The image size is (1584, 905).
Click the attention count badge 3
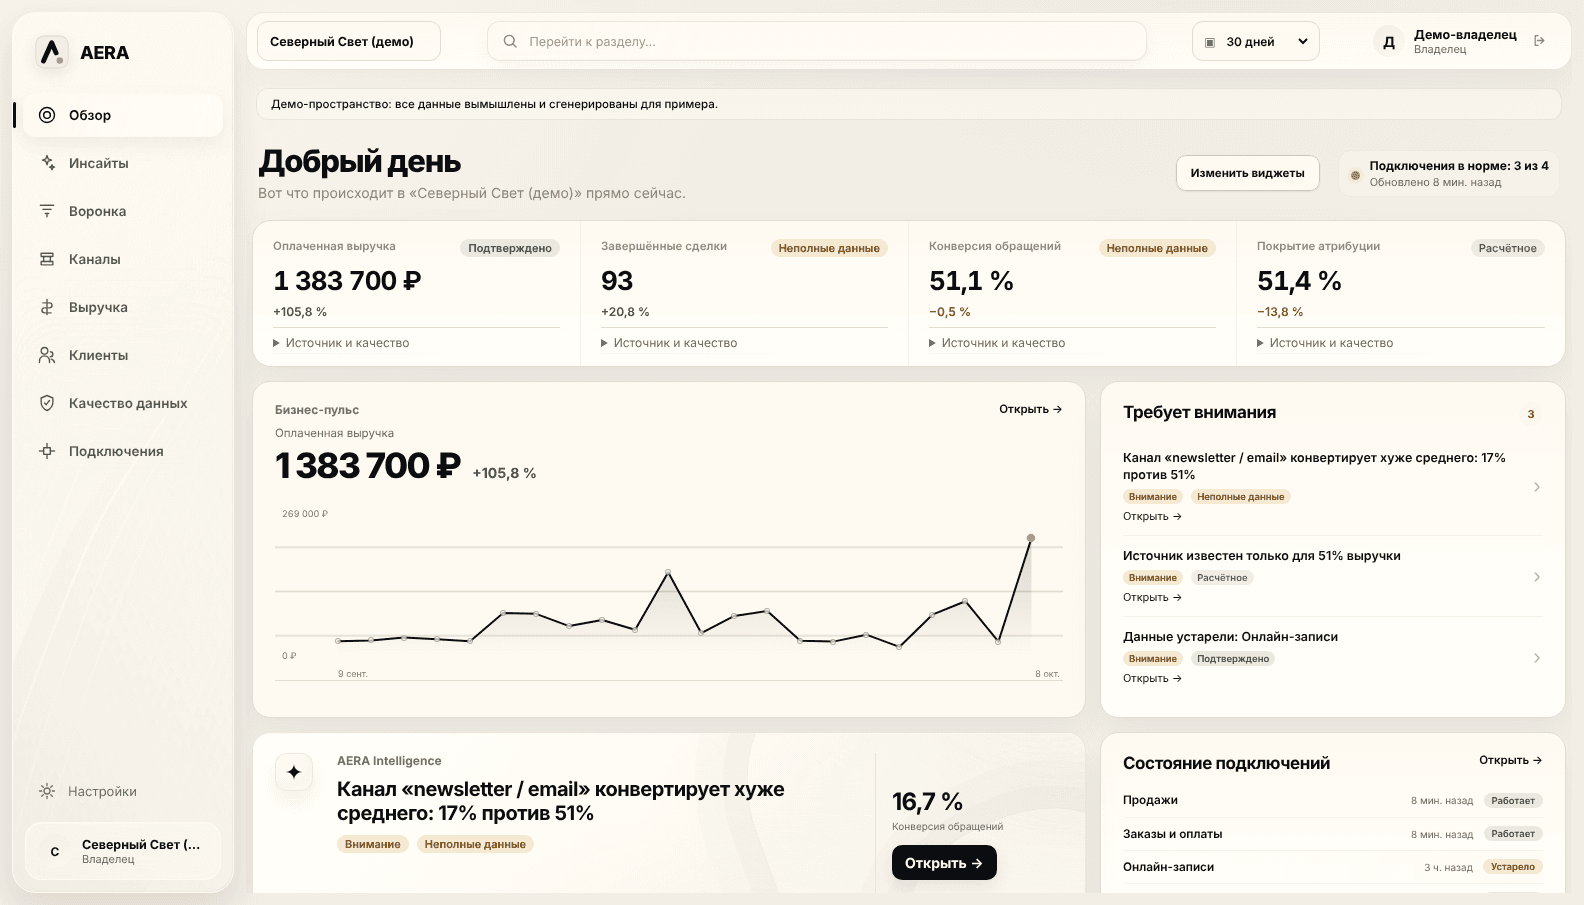(1531, 414)
